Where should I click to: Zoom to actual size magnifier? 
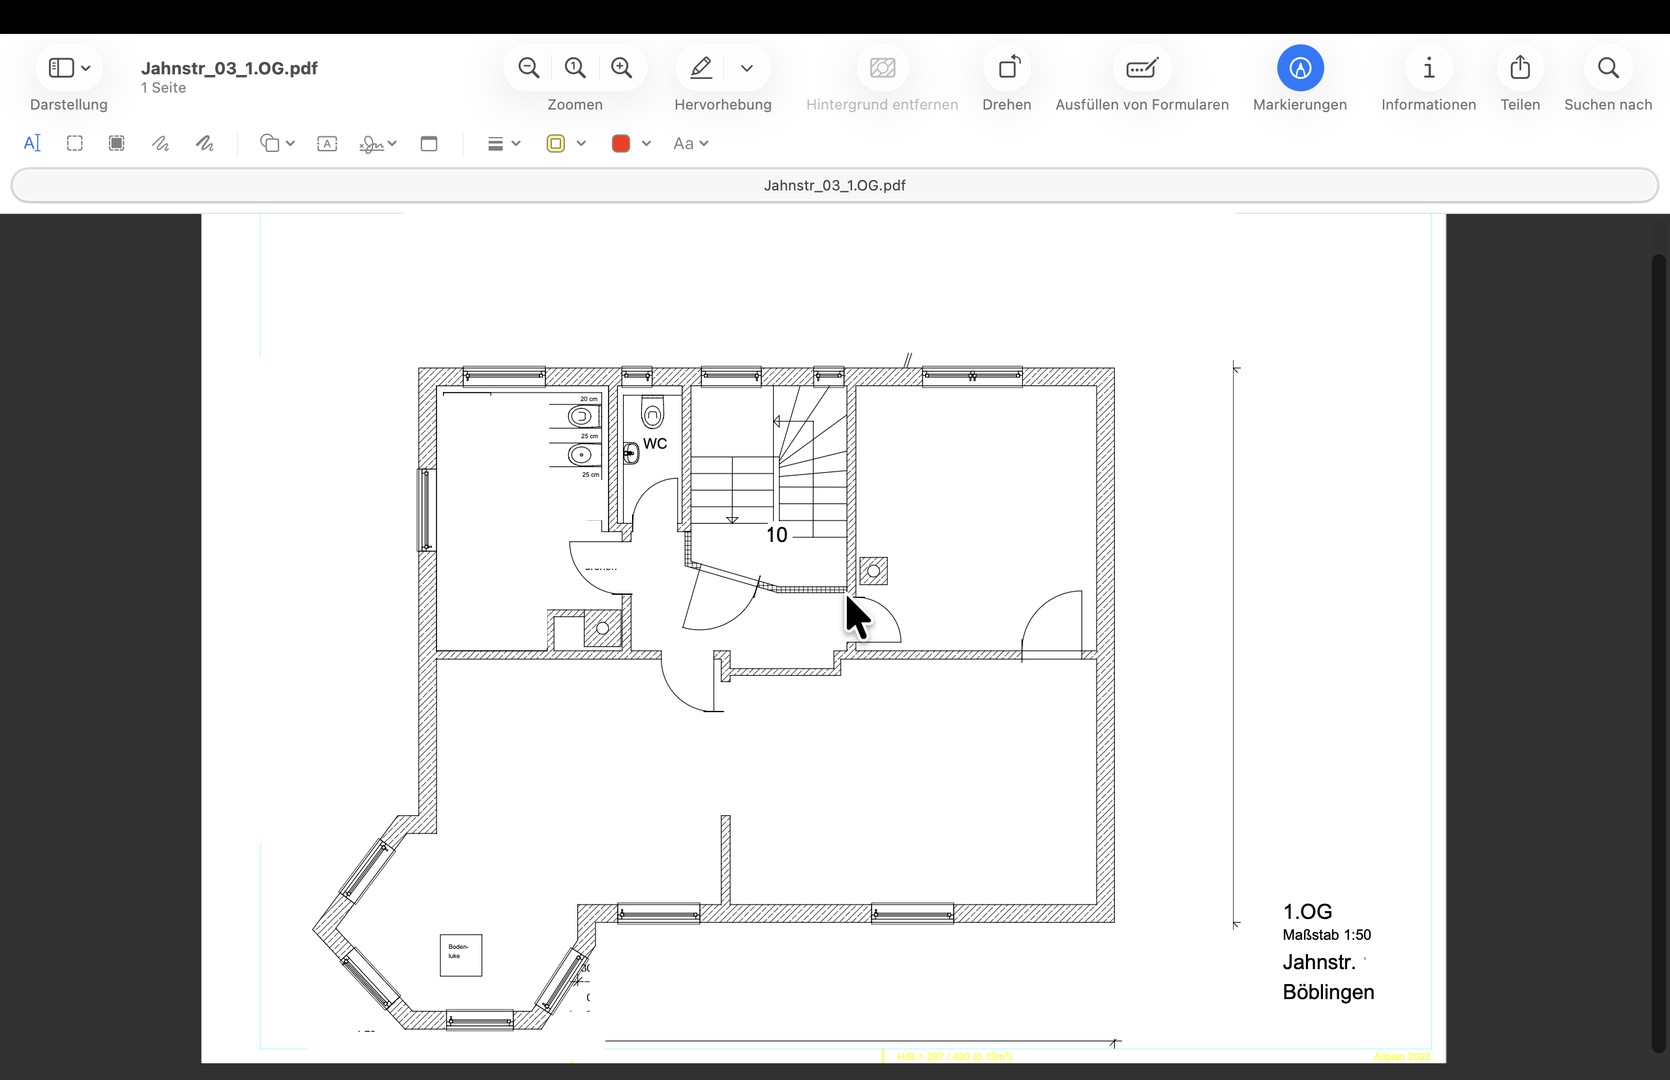575,68
